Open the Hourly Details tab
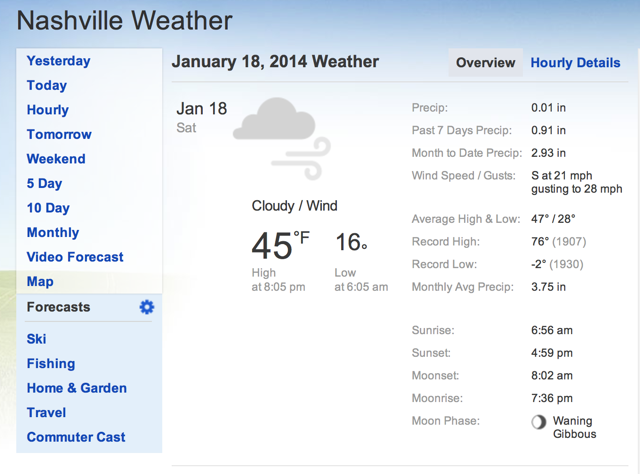 tap(575, 63)
